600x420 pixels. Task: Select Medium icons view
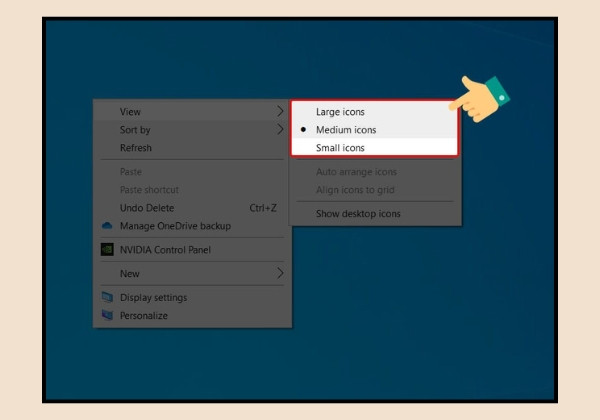tap(375, 130)
